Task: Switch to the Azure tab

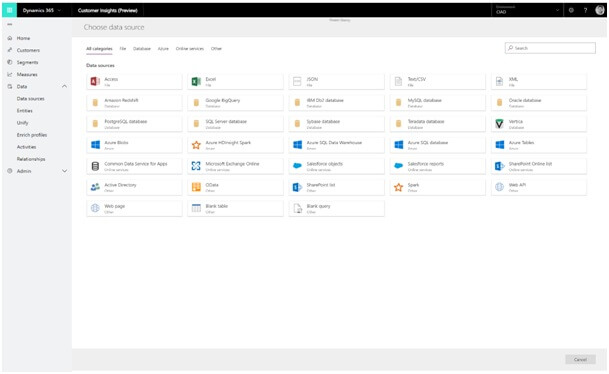Action: click(x=163, y=49)
